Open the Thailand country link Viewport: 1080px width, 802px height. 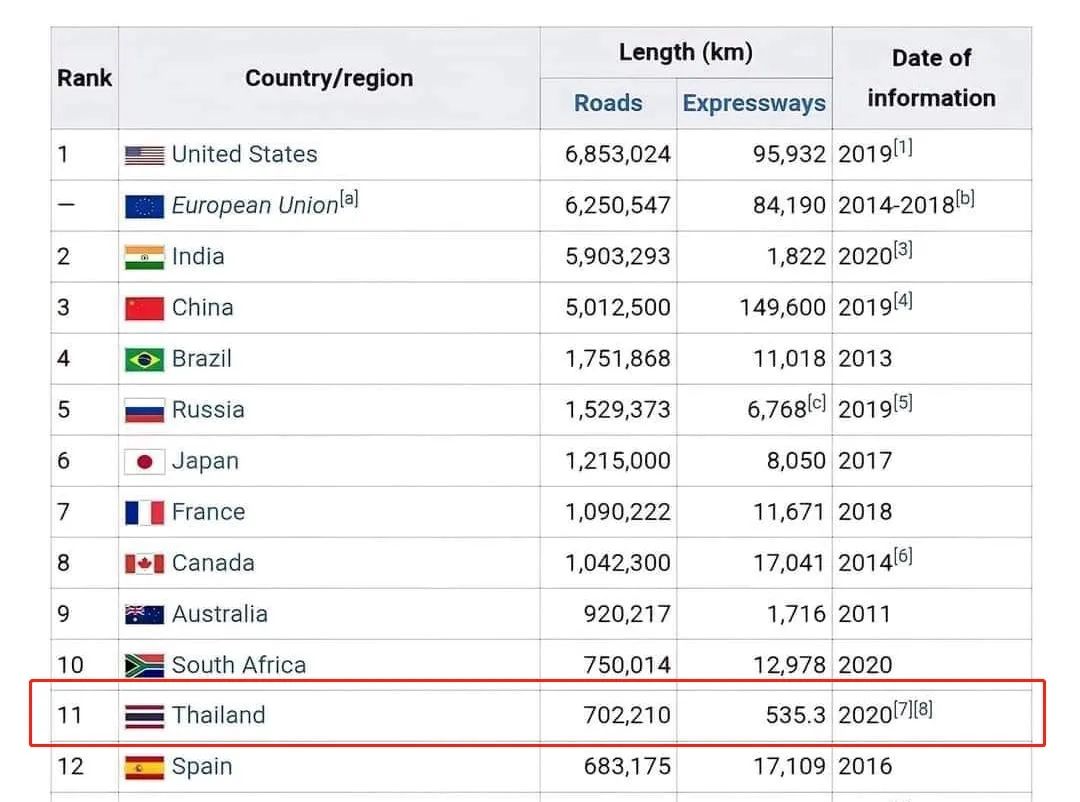(x=218, y=716)
